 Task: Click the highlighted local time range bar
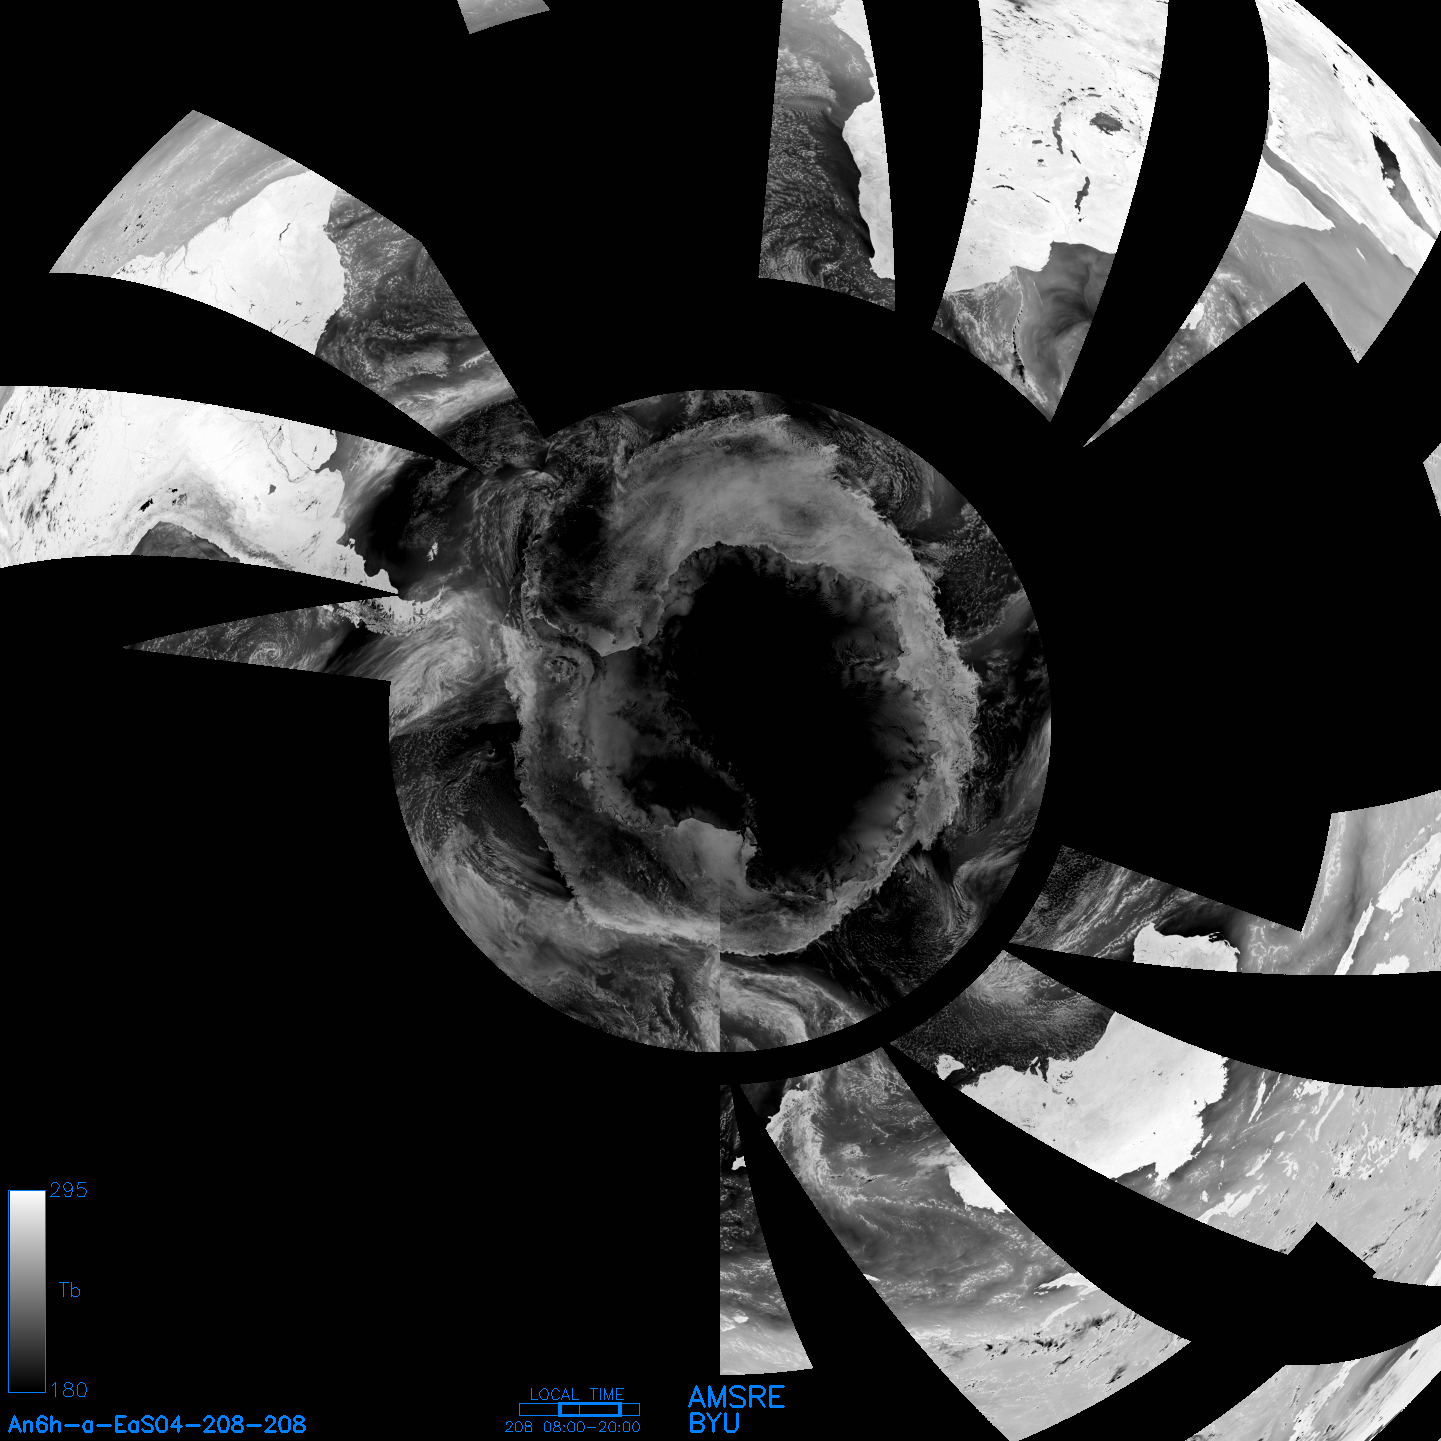[589, 1409]
